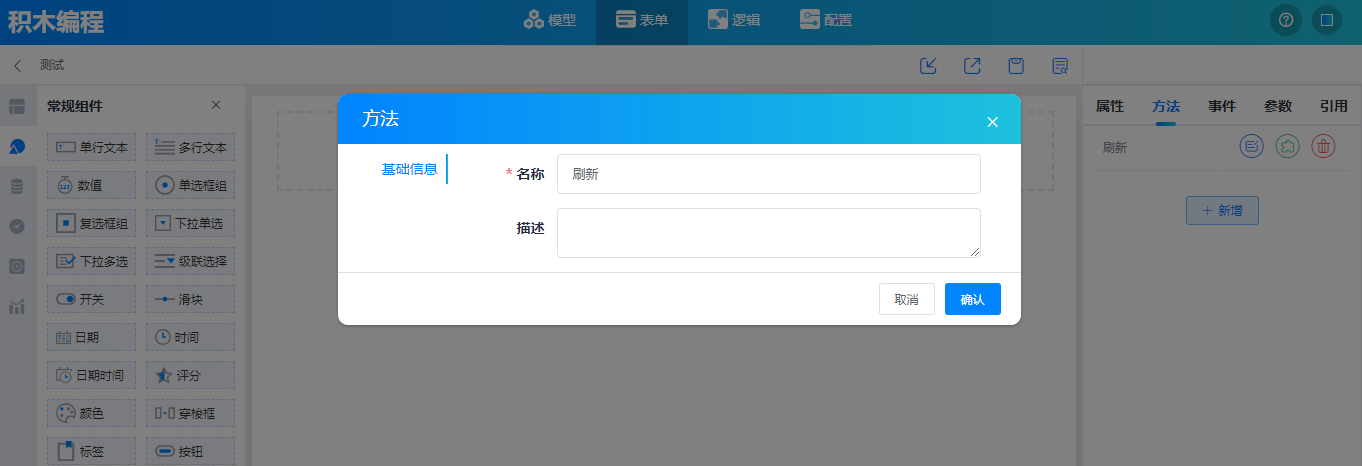The width and height of the screenshot is (1362, 466).
Task: Click the export icon in the toolbar
Action: pyautogui.click(x=972, y=66)
